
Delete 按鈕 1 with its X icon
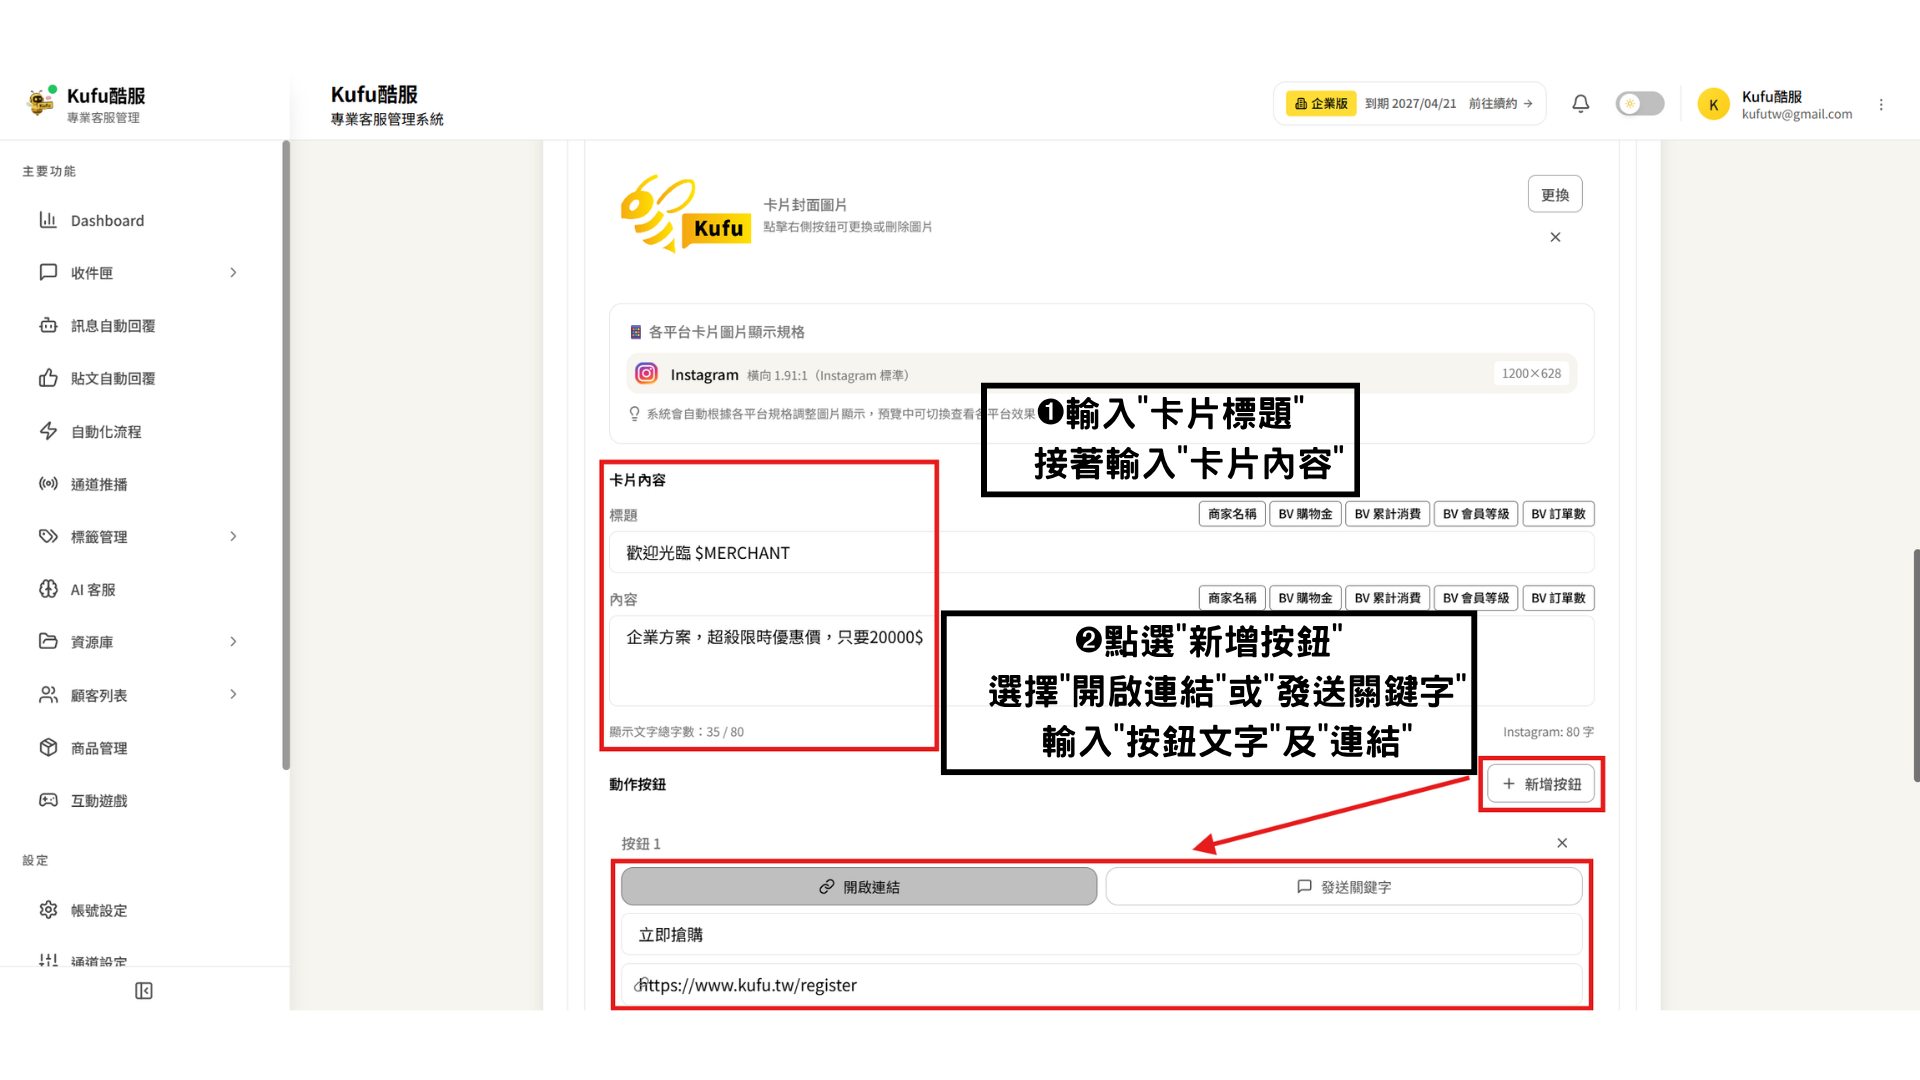1562,843
